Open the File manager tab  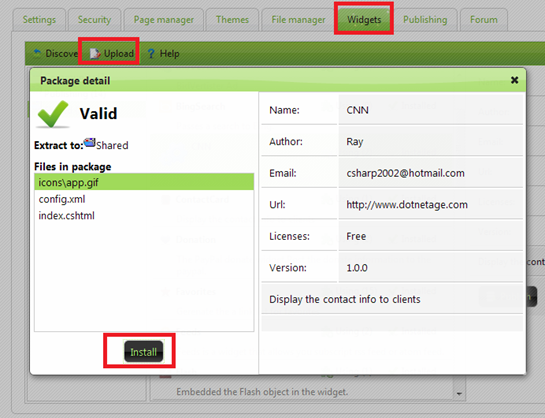pos(298,20)
